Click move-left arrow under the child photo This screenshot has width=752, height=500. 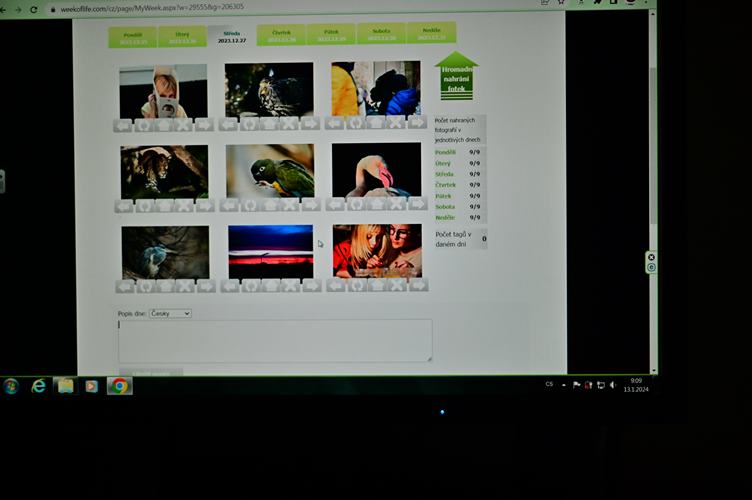(122, 125)
